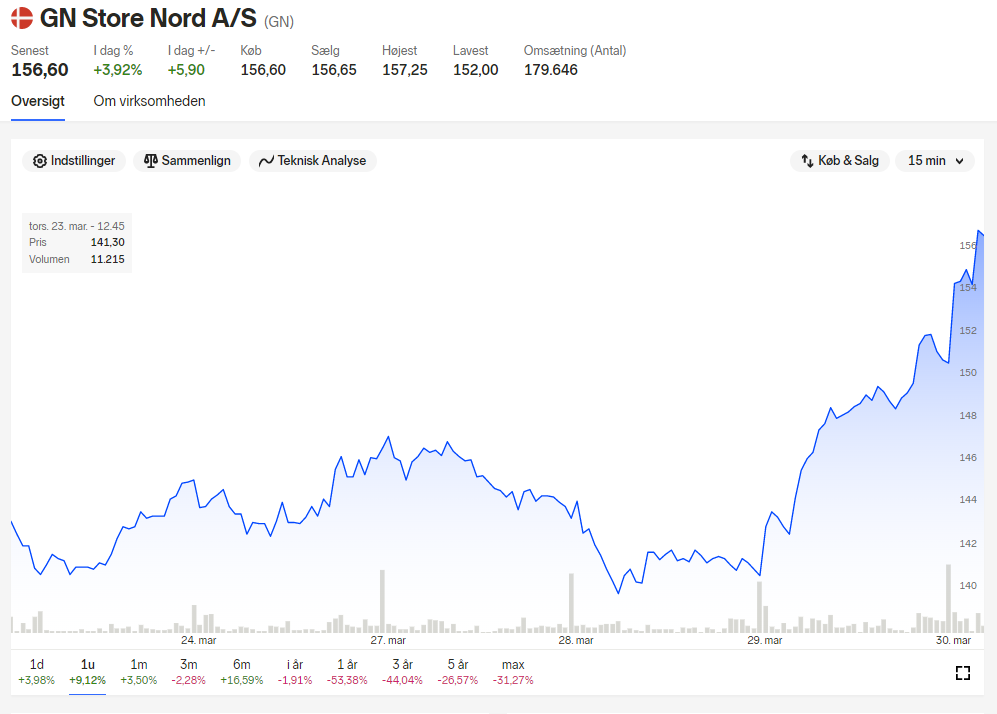
Task: Select the Oversigt tab
Action: 38,101
